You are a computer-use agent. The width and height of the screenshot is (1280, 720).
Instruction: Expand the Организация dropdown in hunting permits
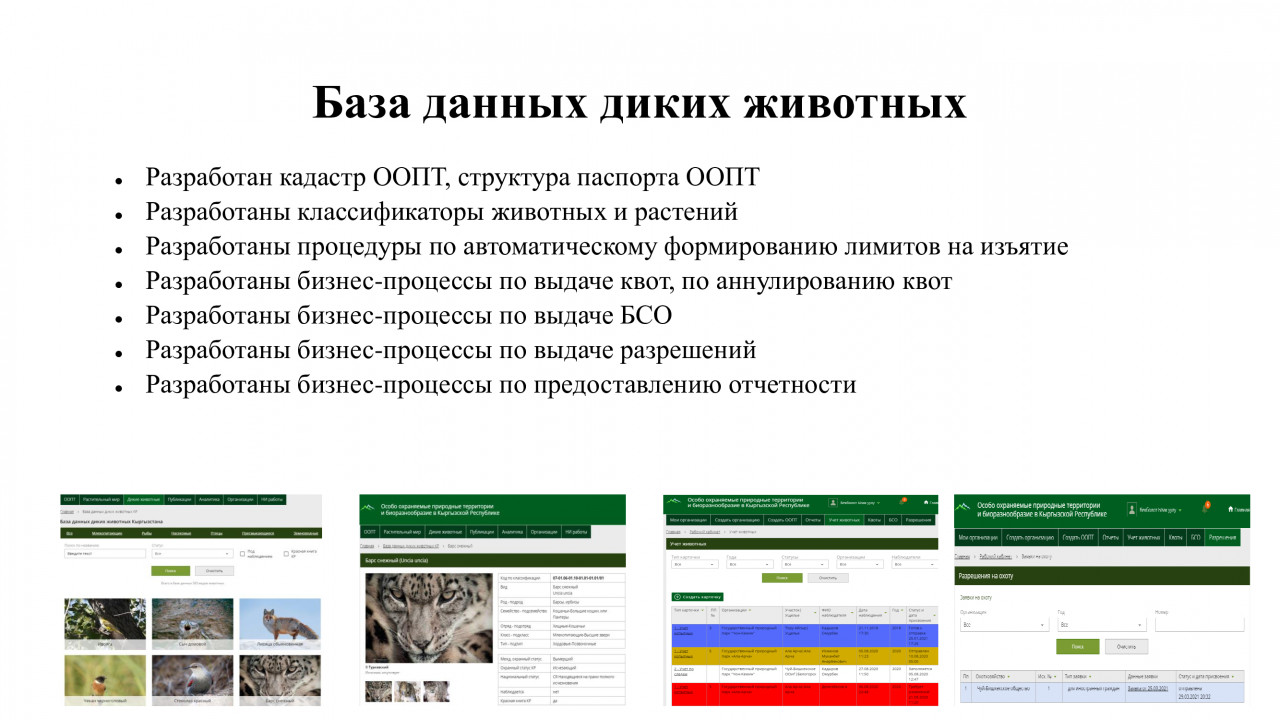[x=1001, y=624]
